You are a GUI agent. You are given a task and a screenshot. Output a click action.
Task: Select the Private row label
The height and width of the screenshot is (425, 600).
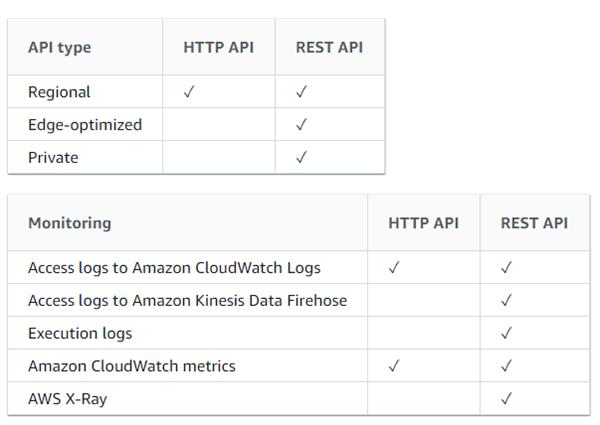point(53,157)
